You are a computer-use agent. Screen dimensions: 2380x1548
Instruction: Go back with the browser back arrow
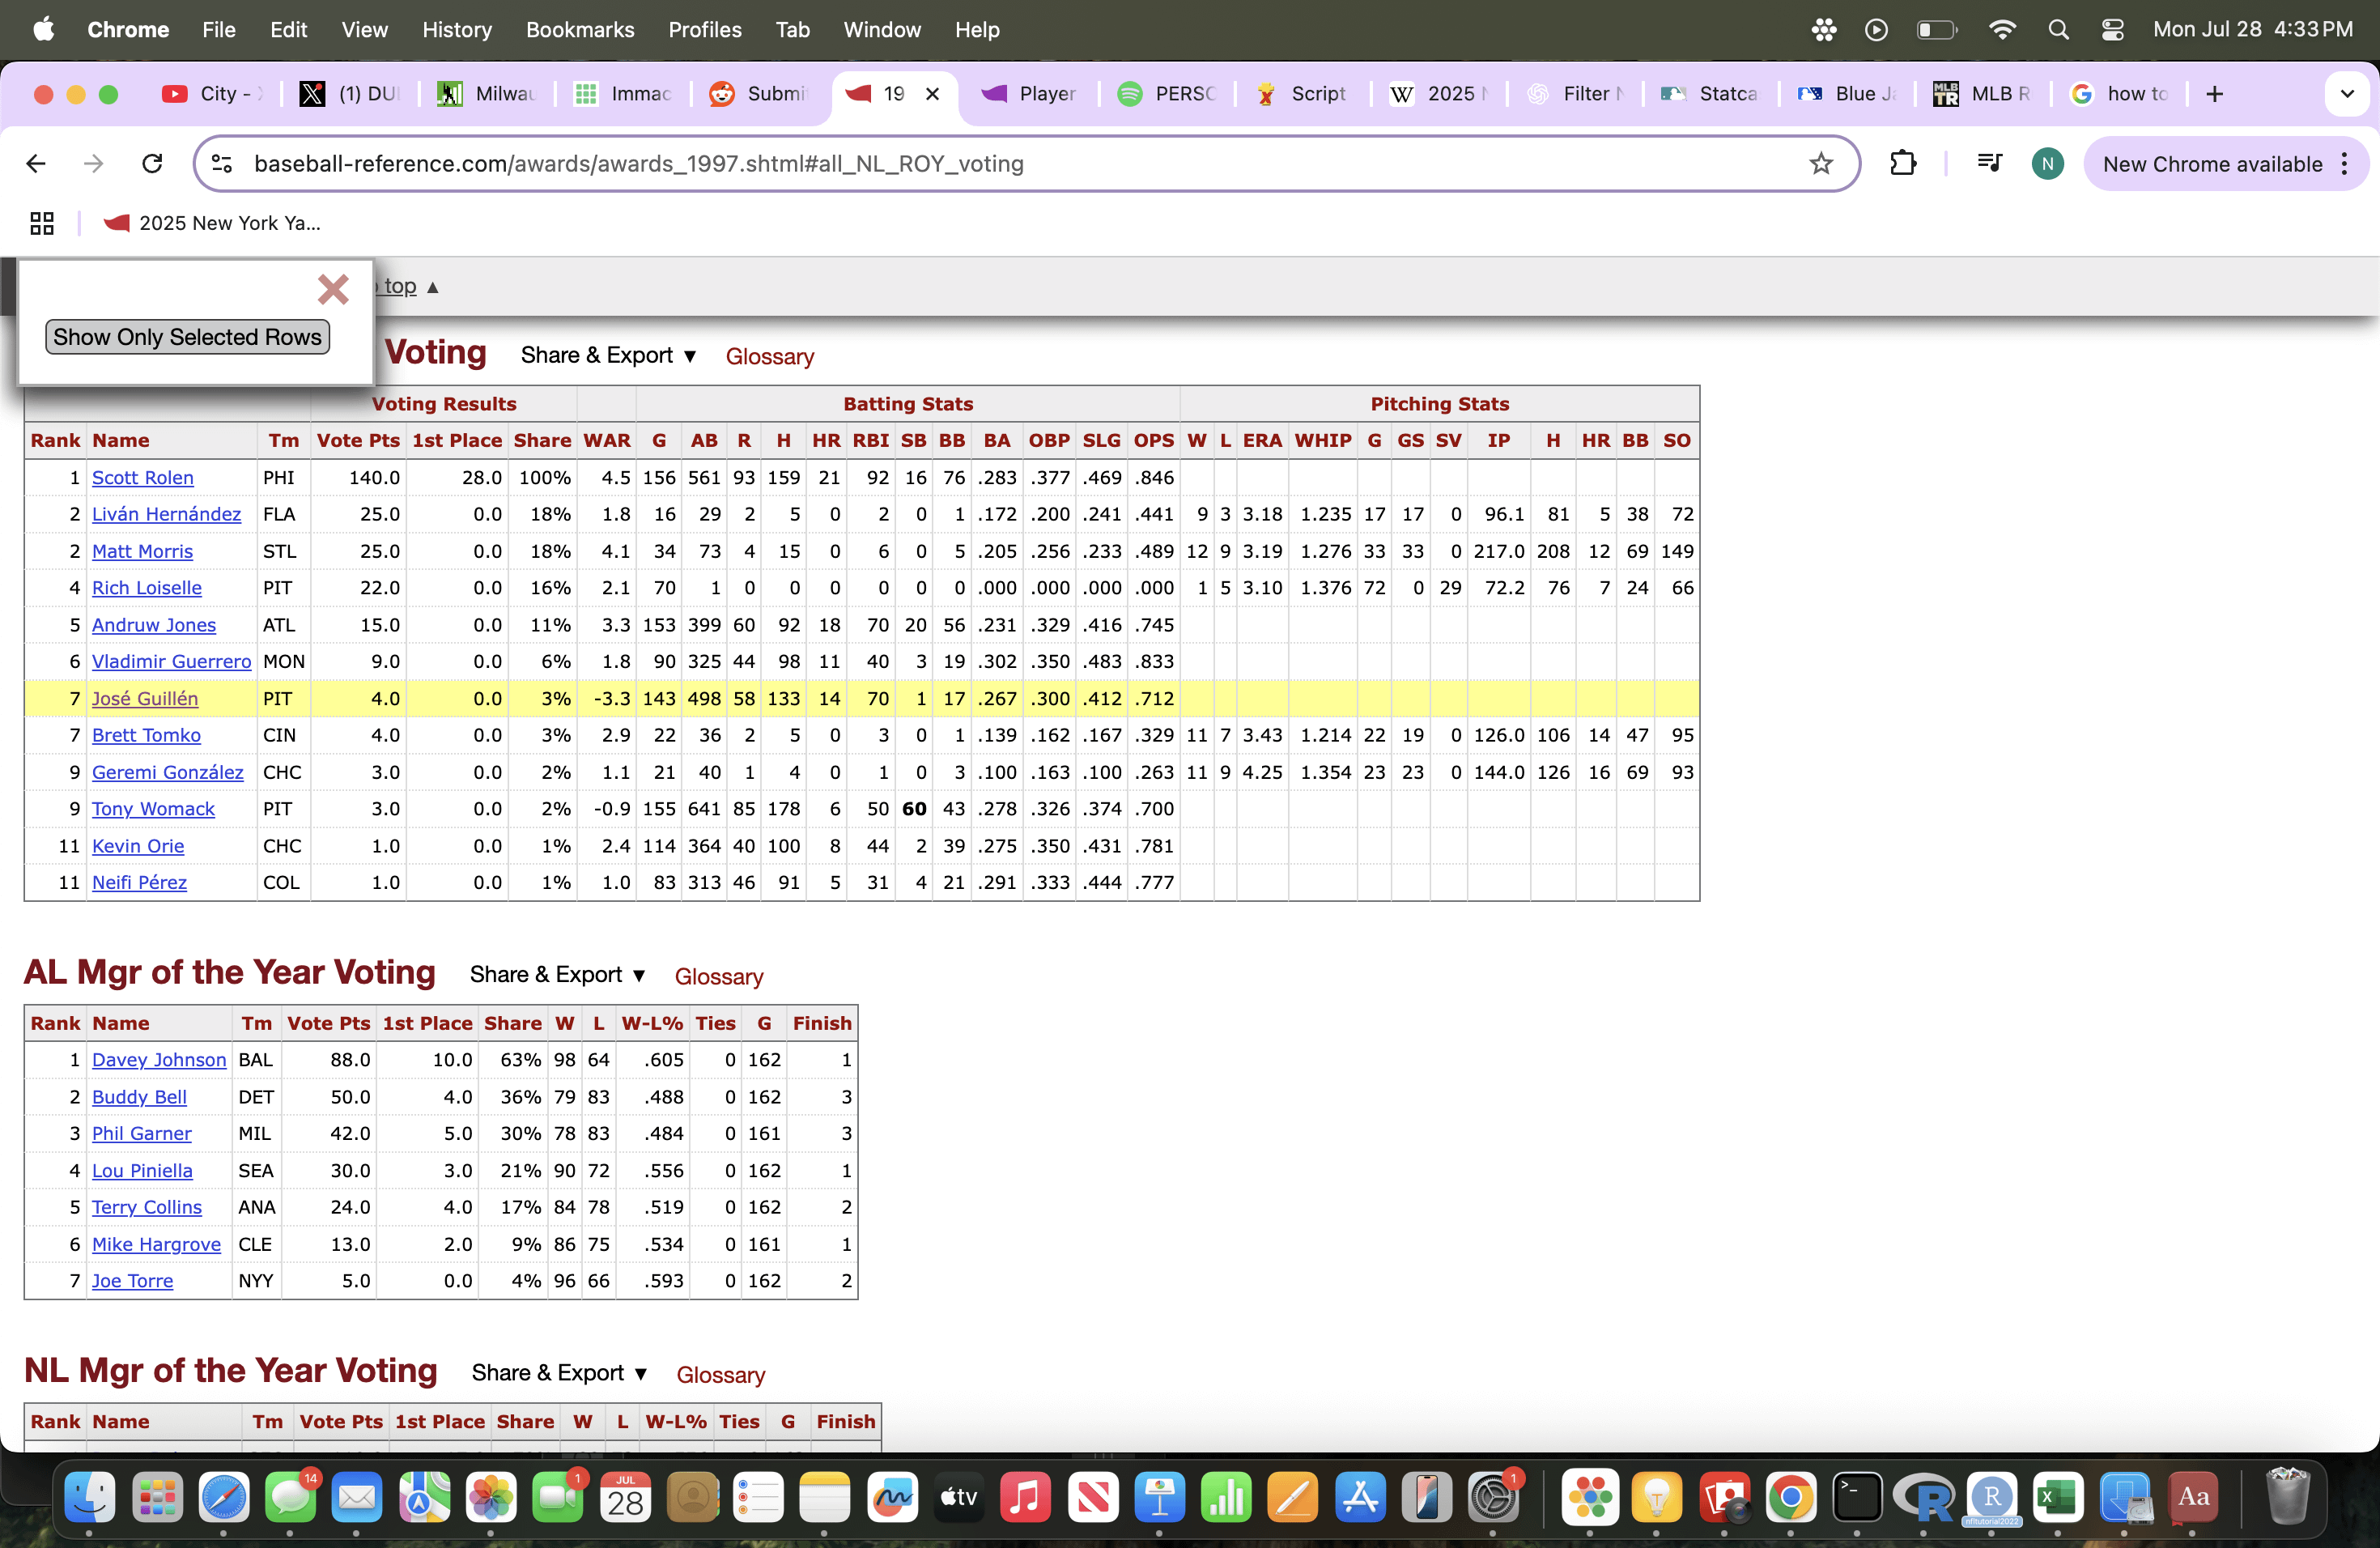pos(37,164)
